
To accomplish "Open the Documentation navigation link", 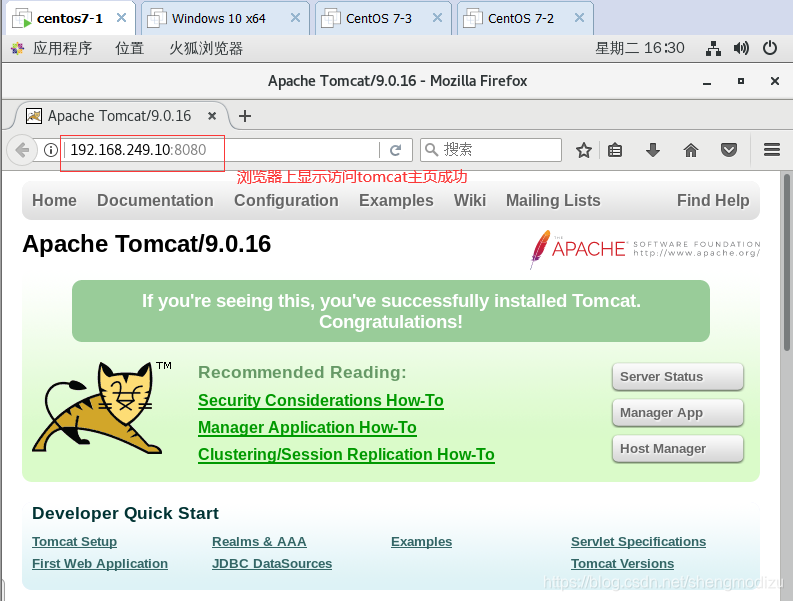I will click(x=155, y=200).
